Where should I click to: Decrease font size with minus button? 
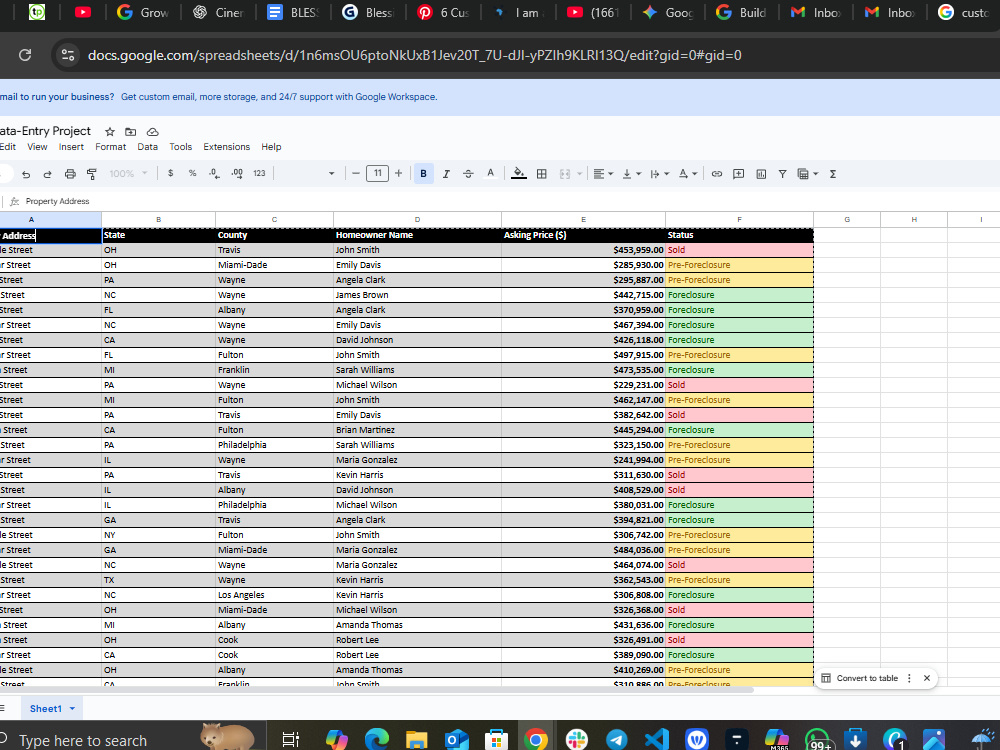356,173
